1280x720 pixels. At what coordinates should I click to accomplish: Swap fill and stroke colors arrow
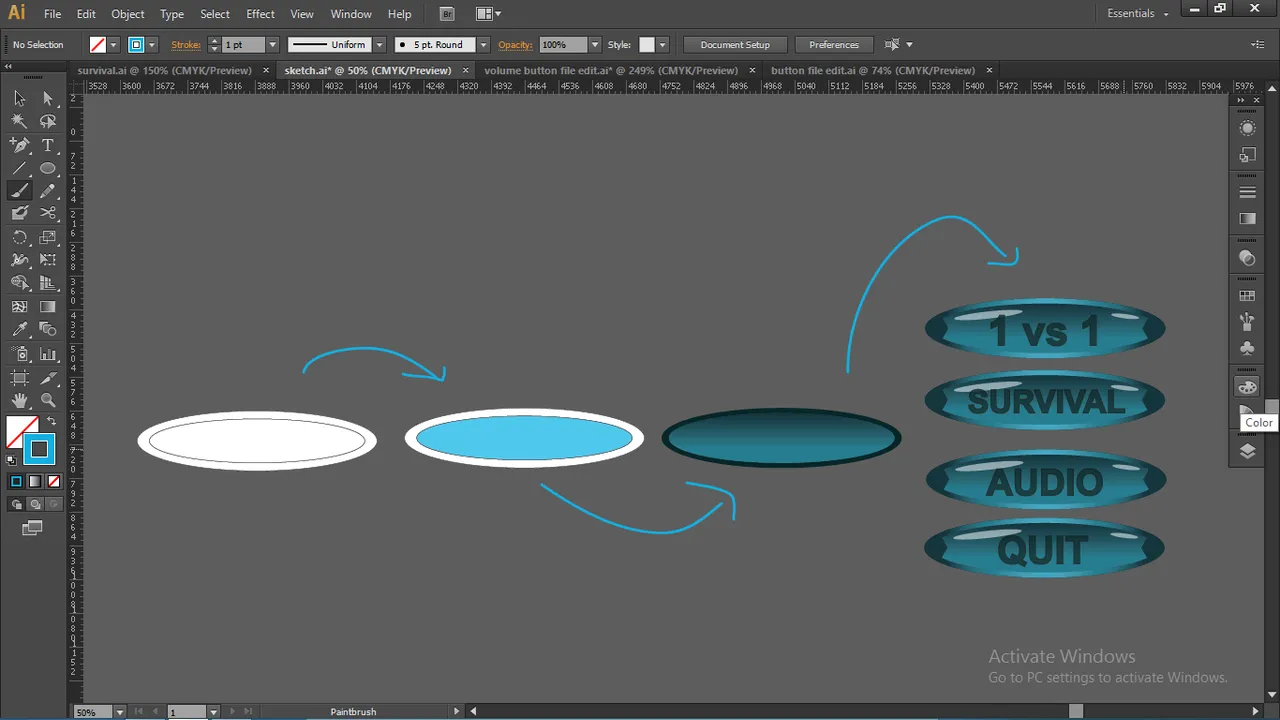click(51, 421)
